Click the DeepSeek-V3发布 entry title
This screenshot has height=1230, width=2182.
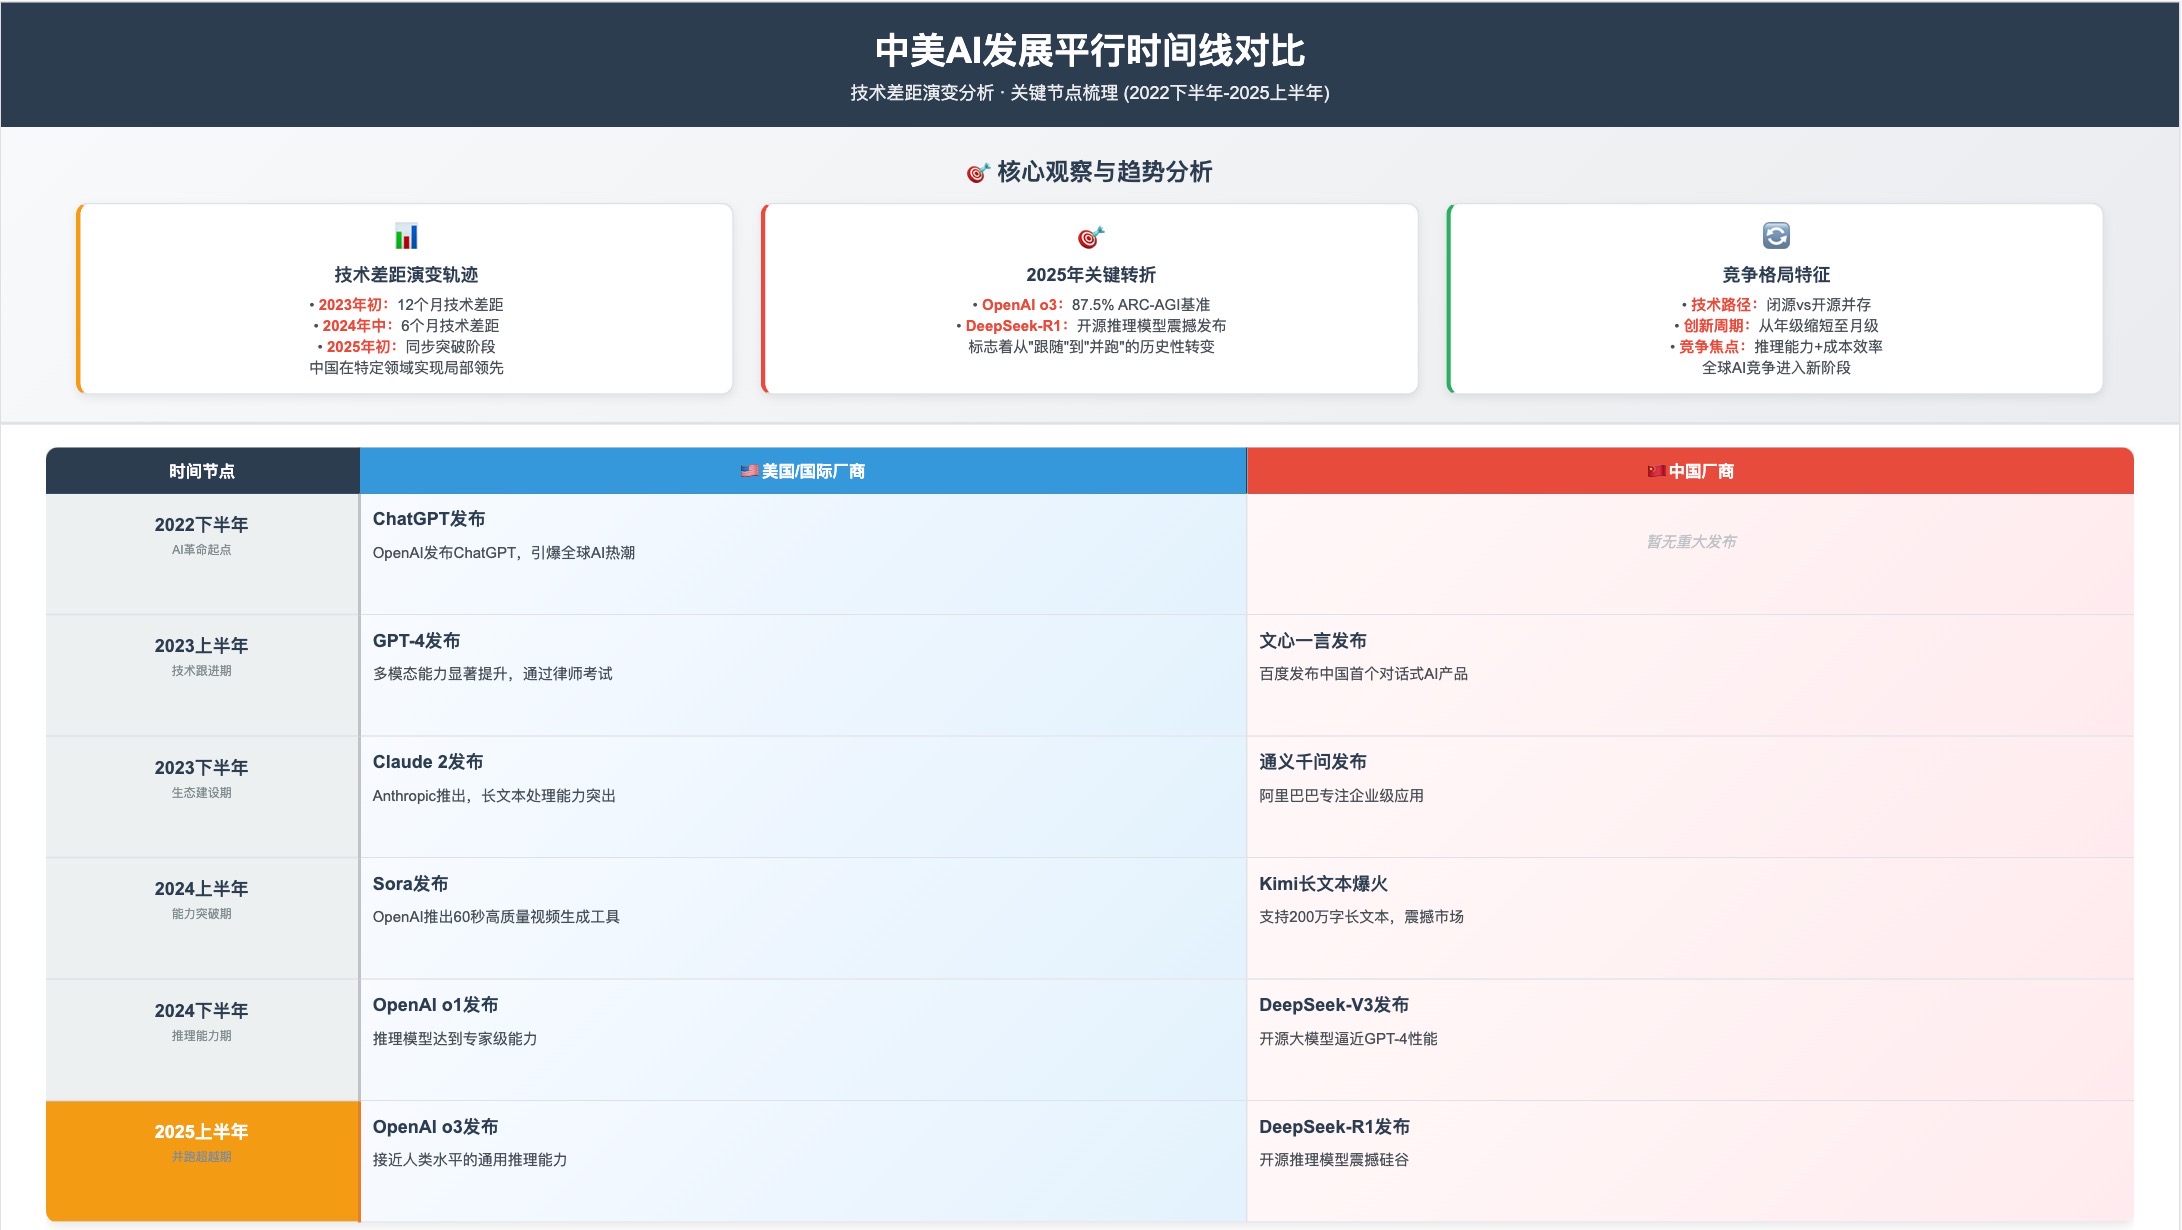coord(1334,1005)
